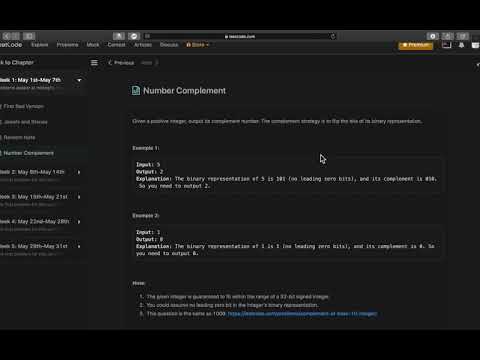Expand the Store dropdown
This screenshot has width=480, height=360.
197,45
